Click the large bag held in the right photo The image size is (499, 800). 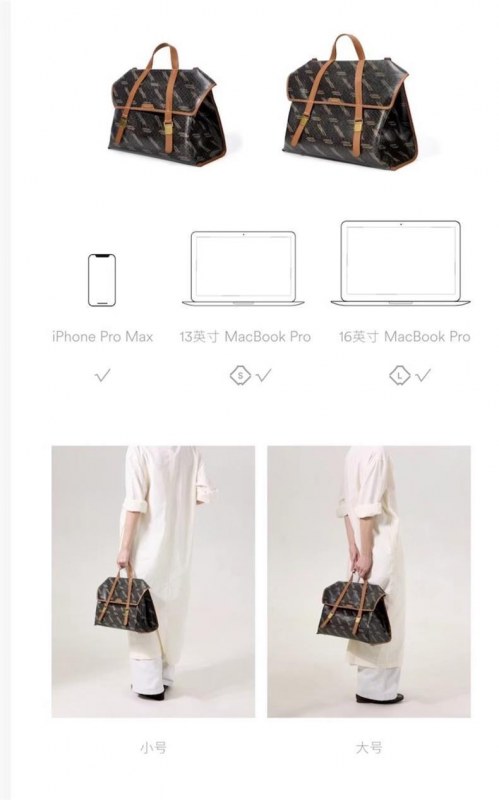[354, 607]
